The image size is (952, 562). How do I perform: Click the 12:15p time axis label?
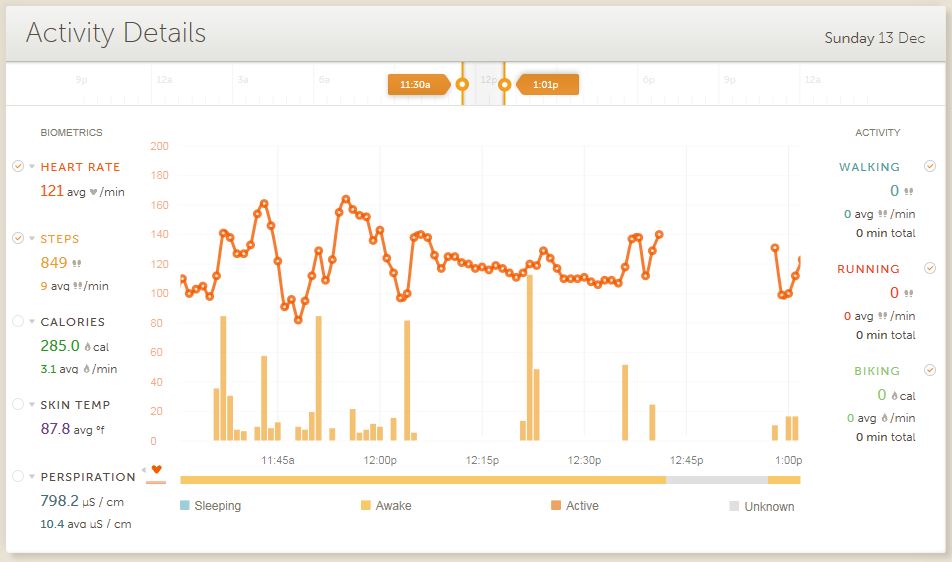point(482,460)
